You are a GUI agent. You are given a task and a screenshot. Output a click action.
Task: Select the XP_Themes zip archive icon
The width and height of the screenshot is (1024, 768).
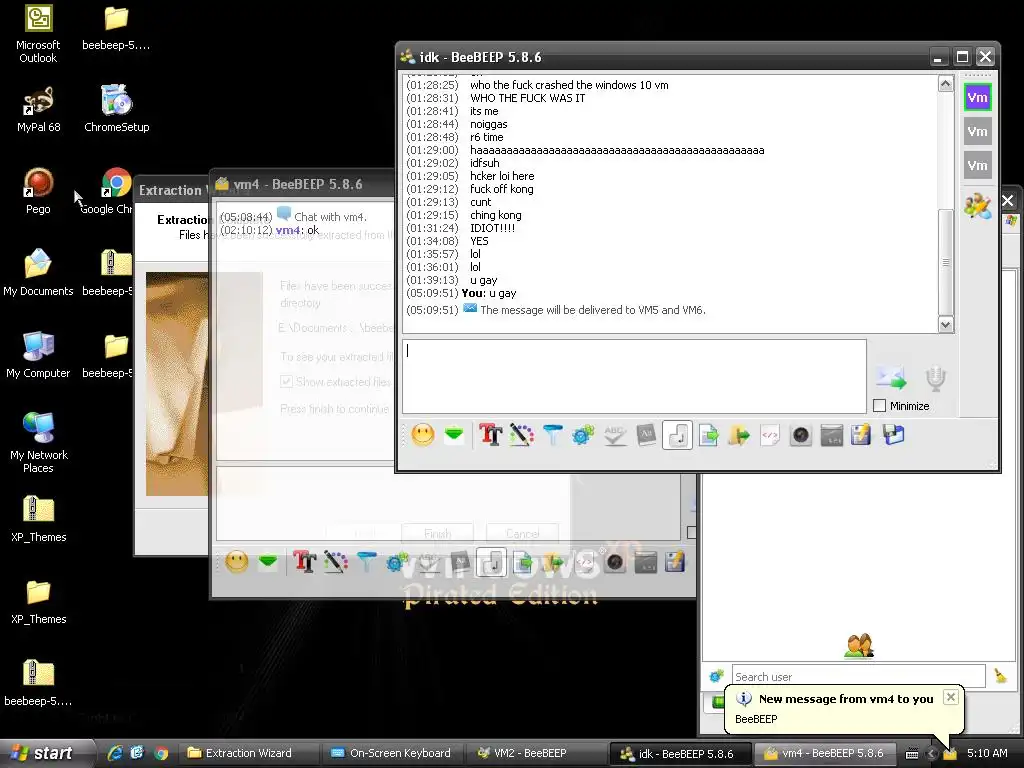click(38, 519)
